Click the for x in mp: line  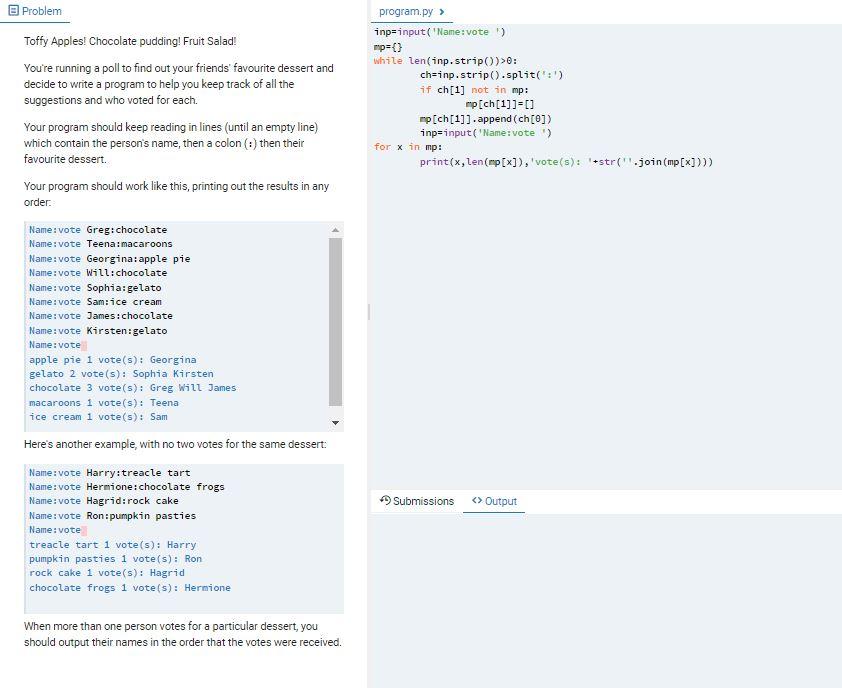tap(405, 146)
